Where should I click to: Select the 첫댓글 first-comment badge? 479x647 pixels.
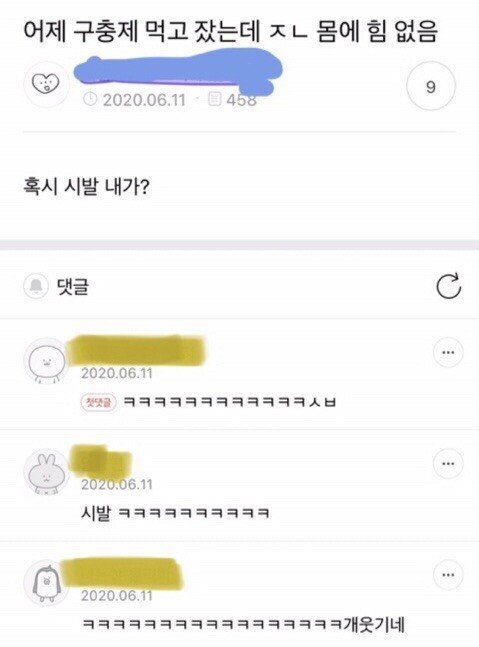[x=98, y=402]
